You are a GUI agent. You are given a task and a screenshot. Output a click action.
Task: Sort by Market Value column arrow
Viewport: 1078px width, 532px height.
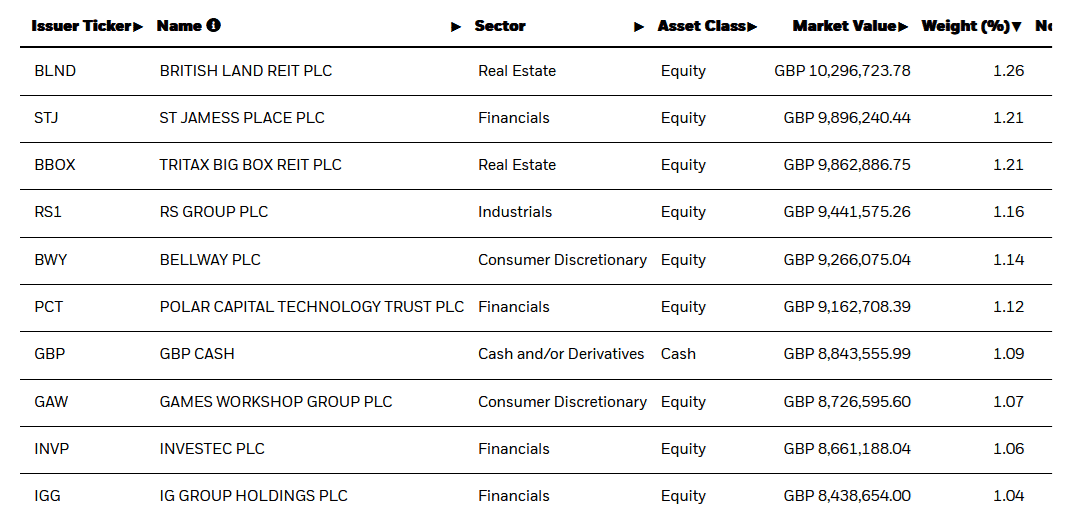pos(903,27)
